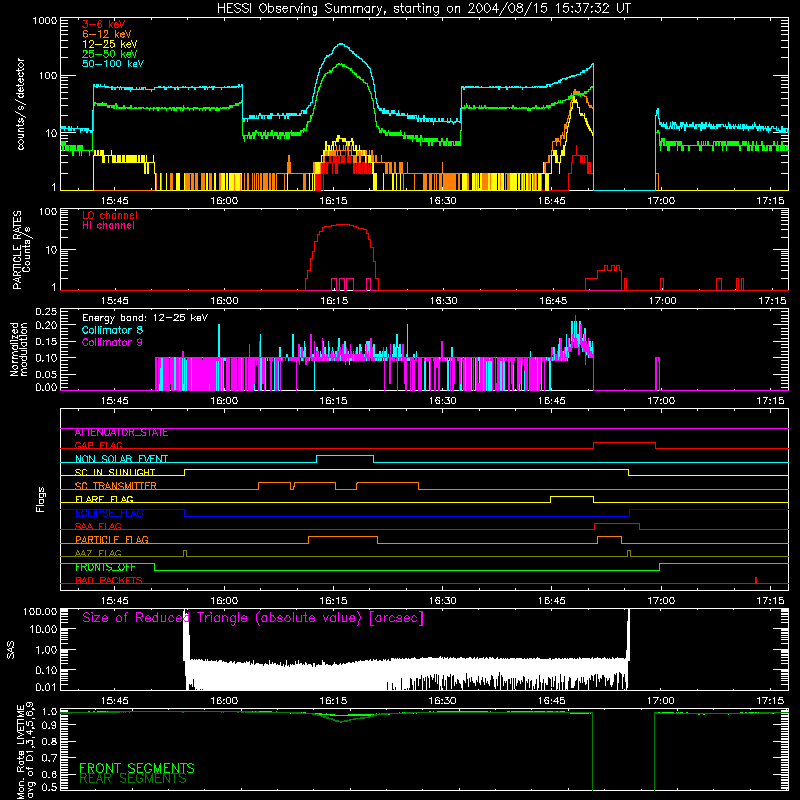Viewport: 800px width, 800px height.
Task: Select the Collimator 9 legend label
Action: point(112,342)
